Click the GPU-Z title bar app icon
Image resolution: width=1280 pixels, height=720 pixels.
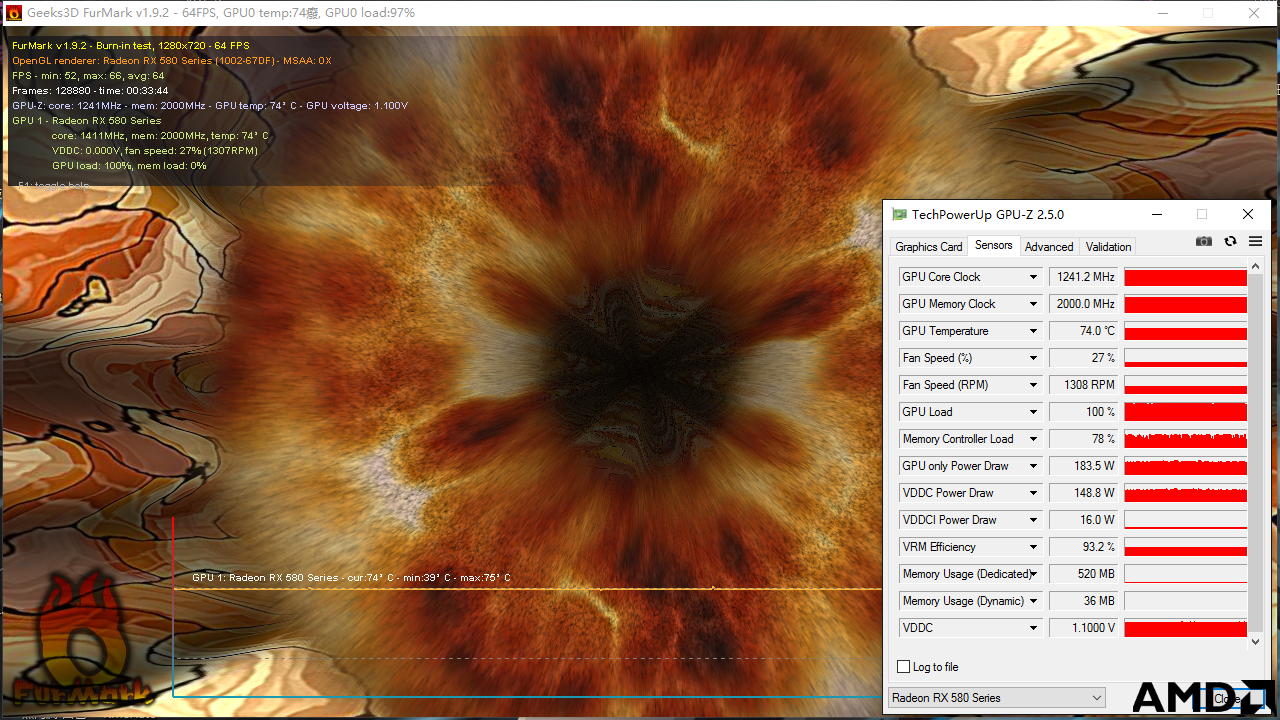(x=899, y=214)
